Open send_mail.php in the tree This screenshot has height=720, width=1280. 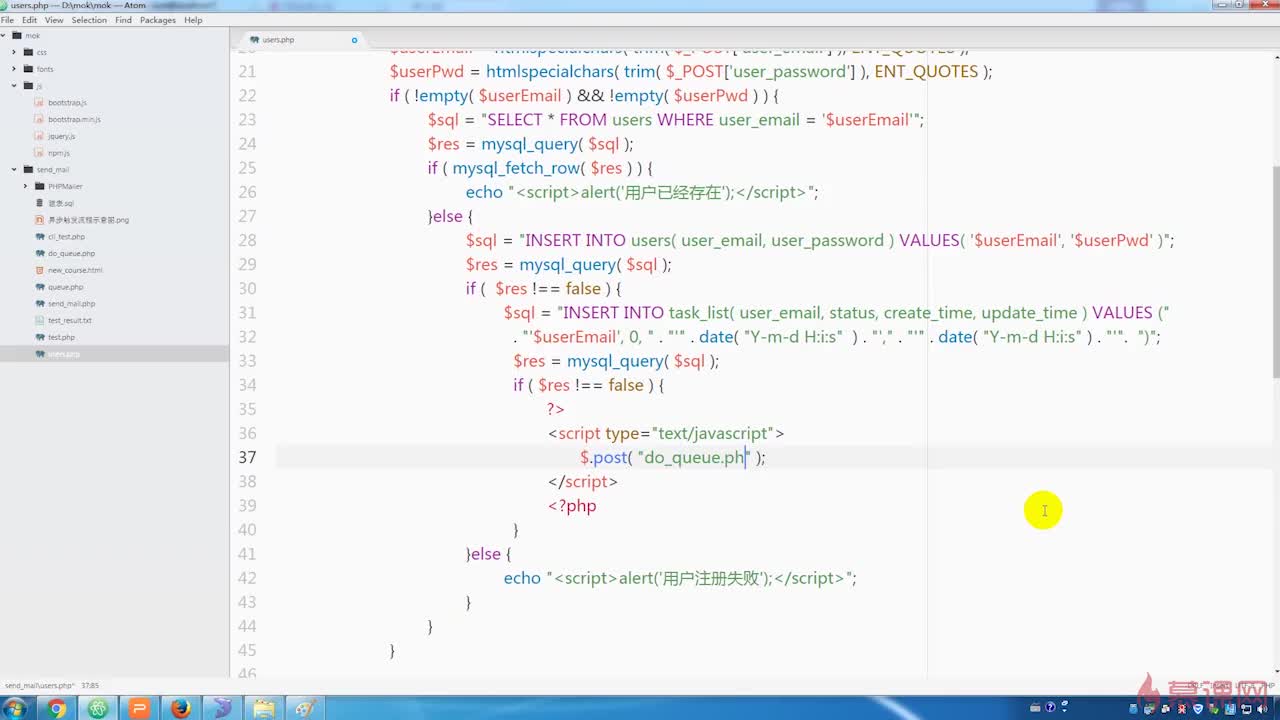(x=71, y=304)
